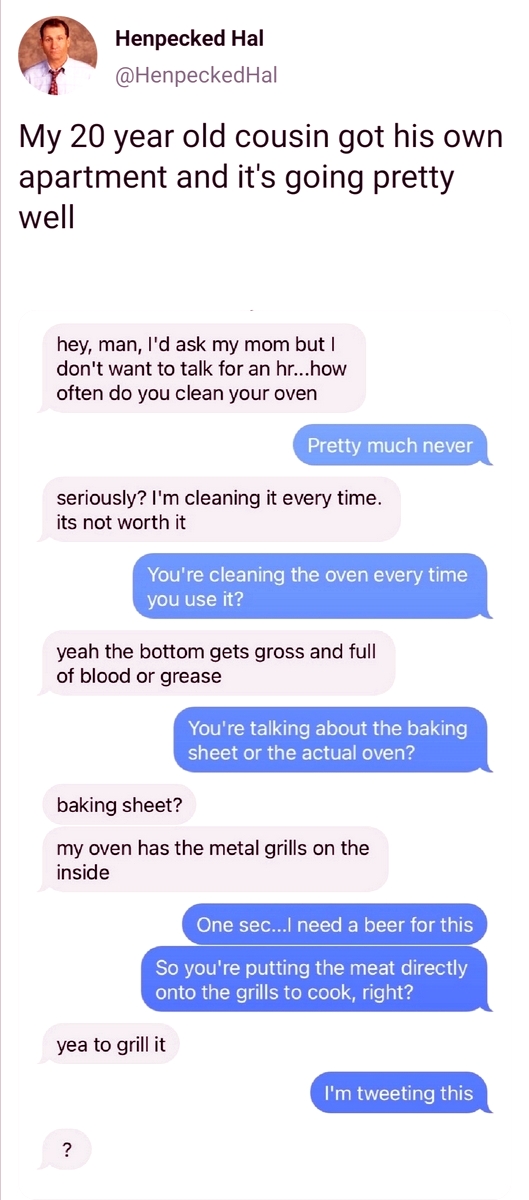Click the word 'apartment' in the tweet
The image size is (529, 1200).
coord(87,178)
